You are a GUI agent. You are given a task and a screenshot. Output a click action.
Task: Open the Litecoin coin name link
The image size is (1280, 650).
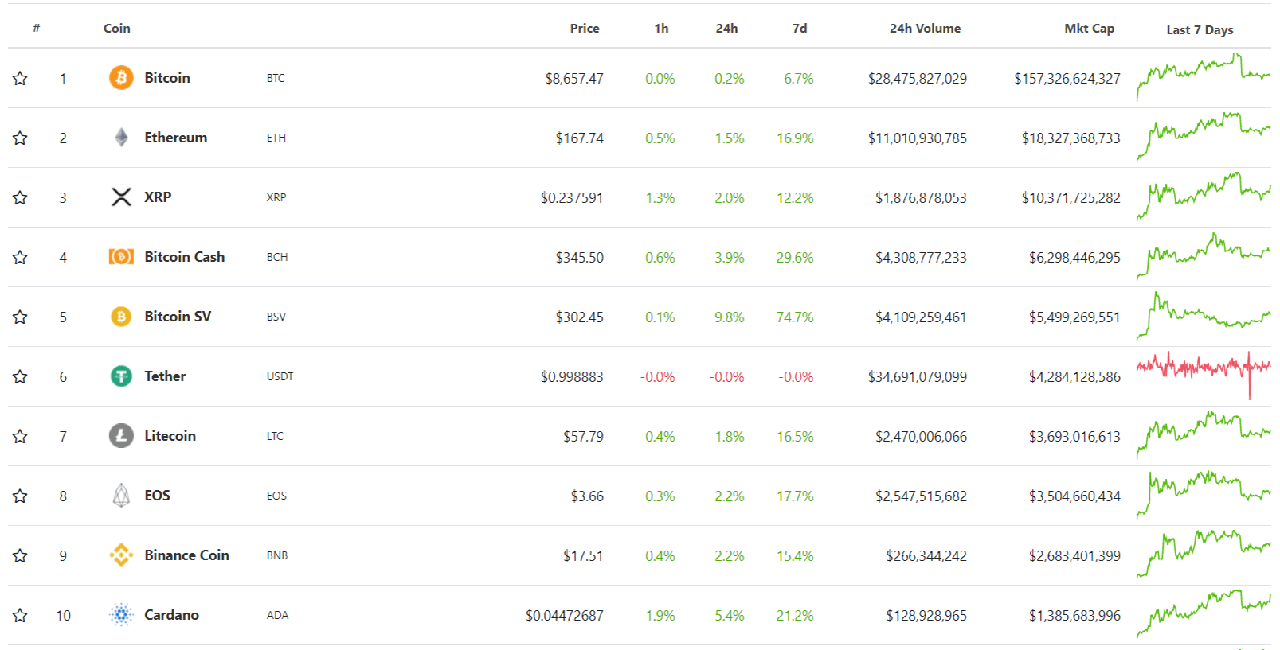click(170, 436)
